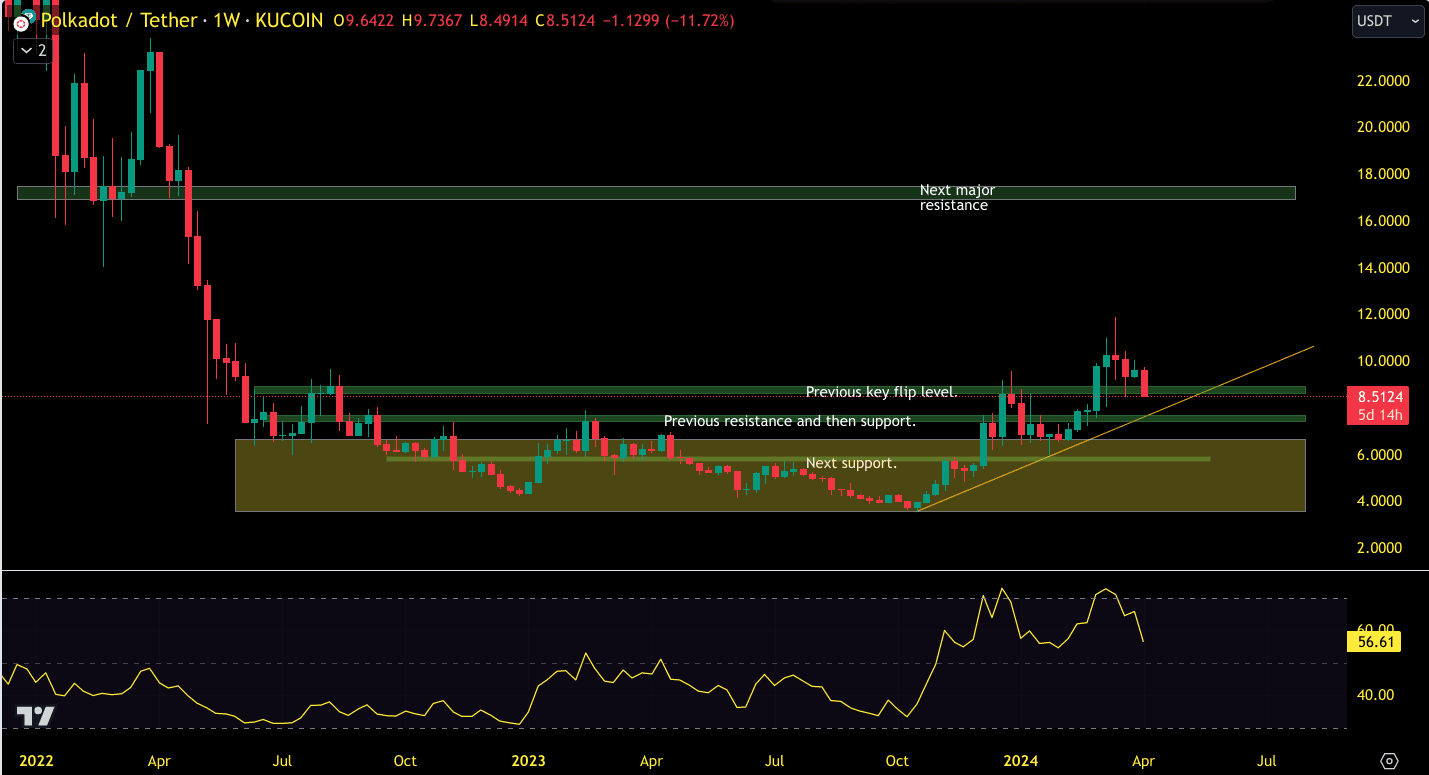Image resolution: width=1429 pixels, height=775 pixels.
Task: Click the 2023 label on time axis
Action: 529,761
